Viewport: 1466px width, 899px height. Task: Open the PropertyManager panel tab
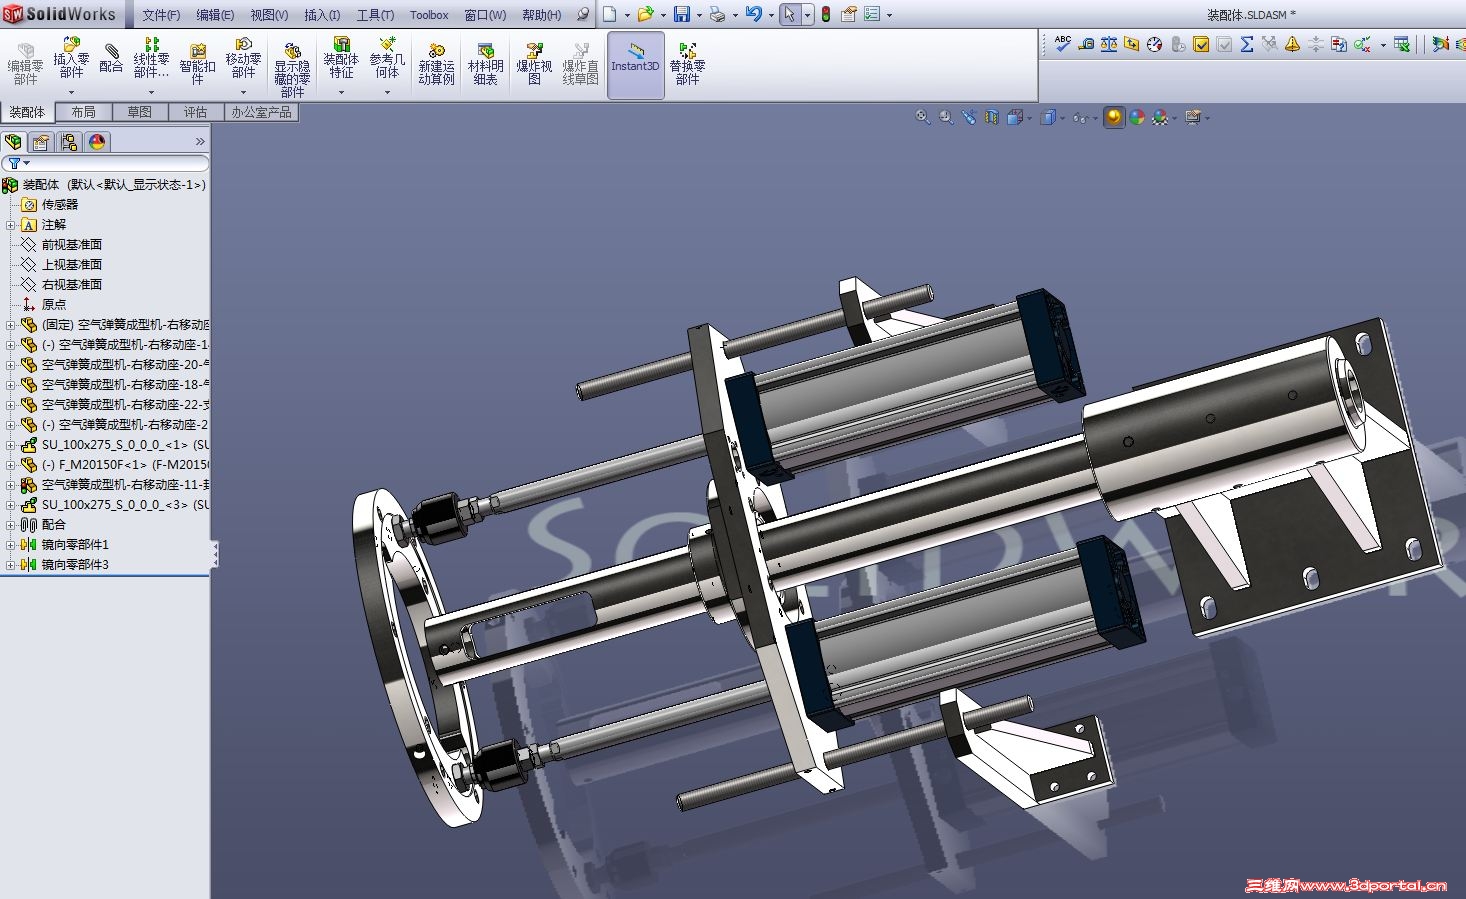click(x=41, y=142)
